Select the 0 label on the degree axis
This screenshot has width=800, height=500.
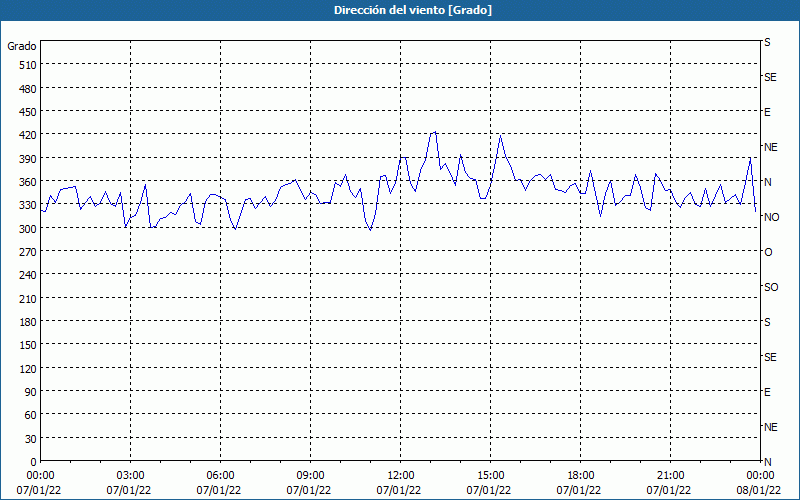pos(34,462)
